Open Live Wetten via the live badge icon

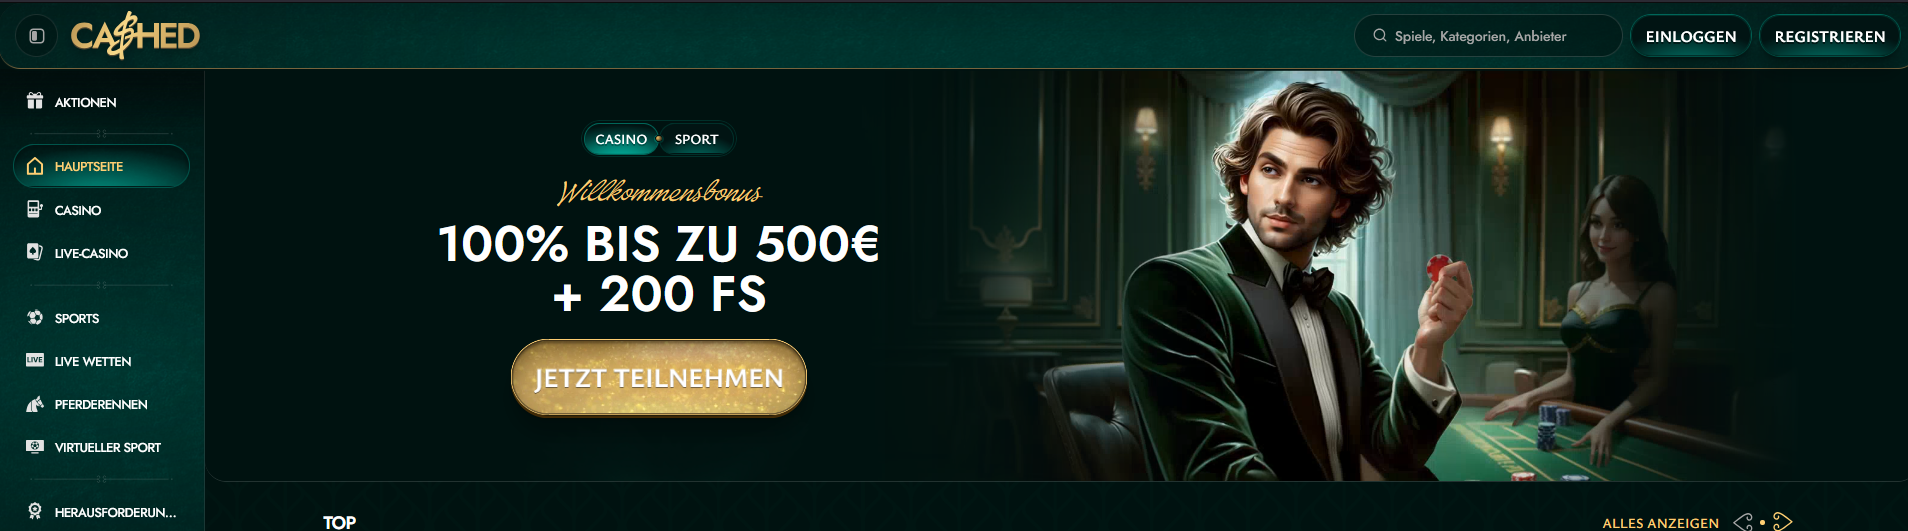pos(35,360)
